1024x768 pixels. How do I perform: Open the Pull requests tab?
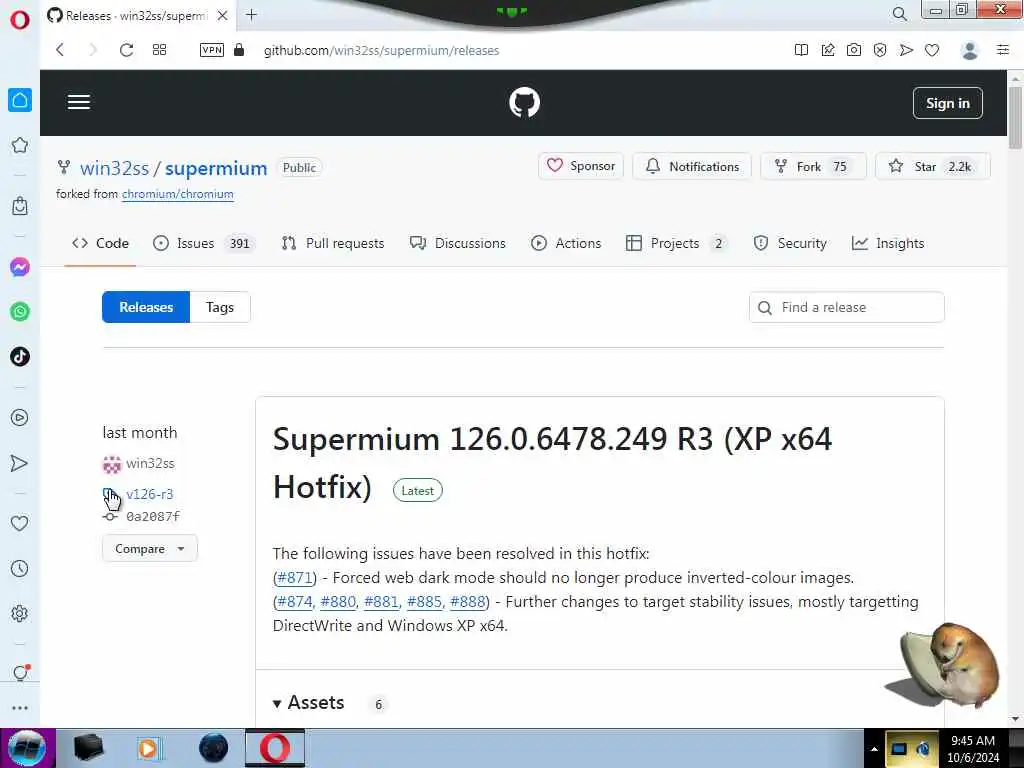333,243
